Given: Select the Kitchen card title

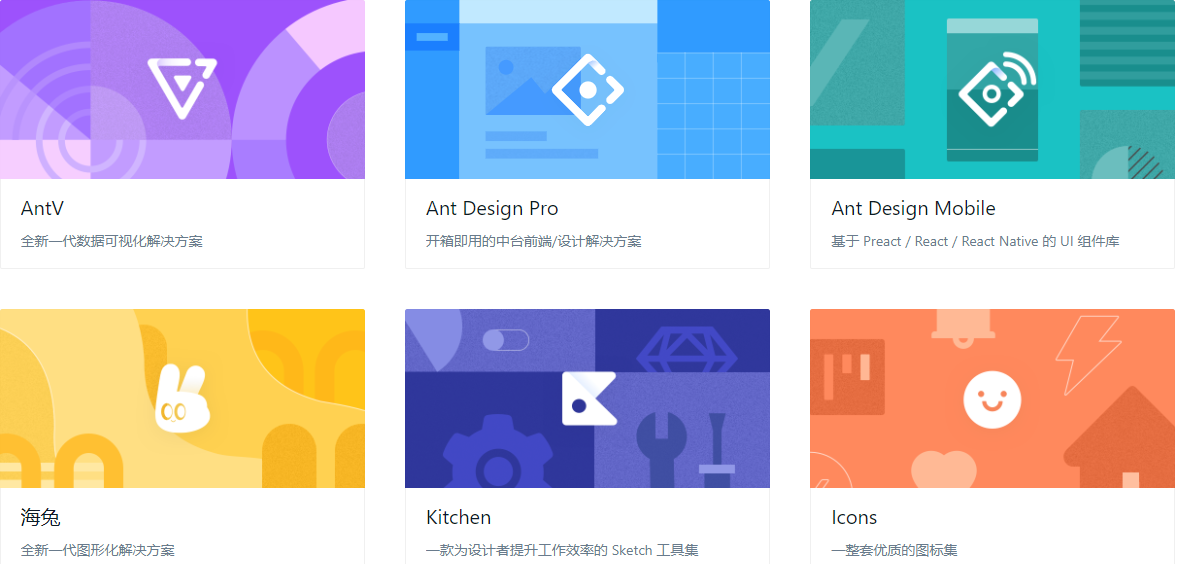Looking at the screenshot, I should coord(458,517).
